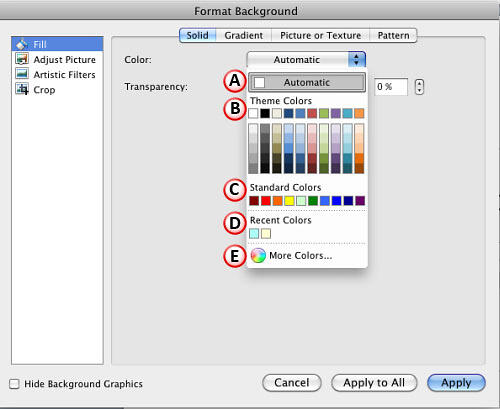Select the yellow standard color
Image resolution: width=500 pixels, height=409 pixels.
click(x=289, y=201)
